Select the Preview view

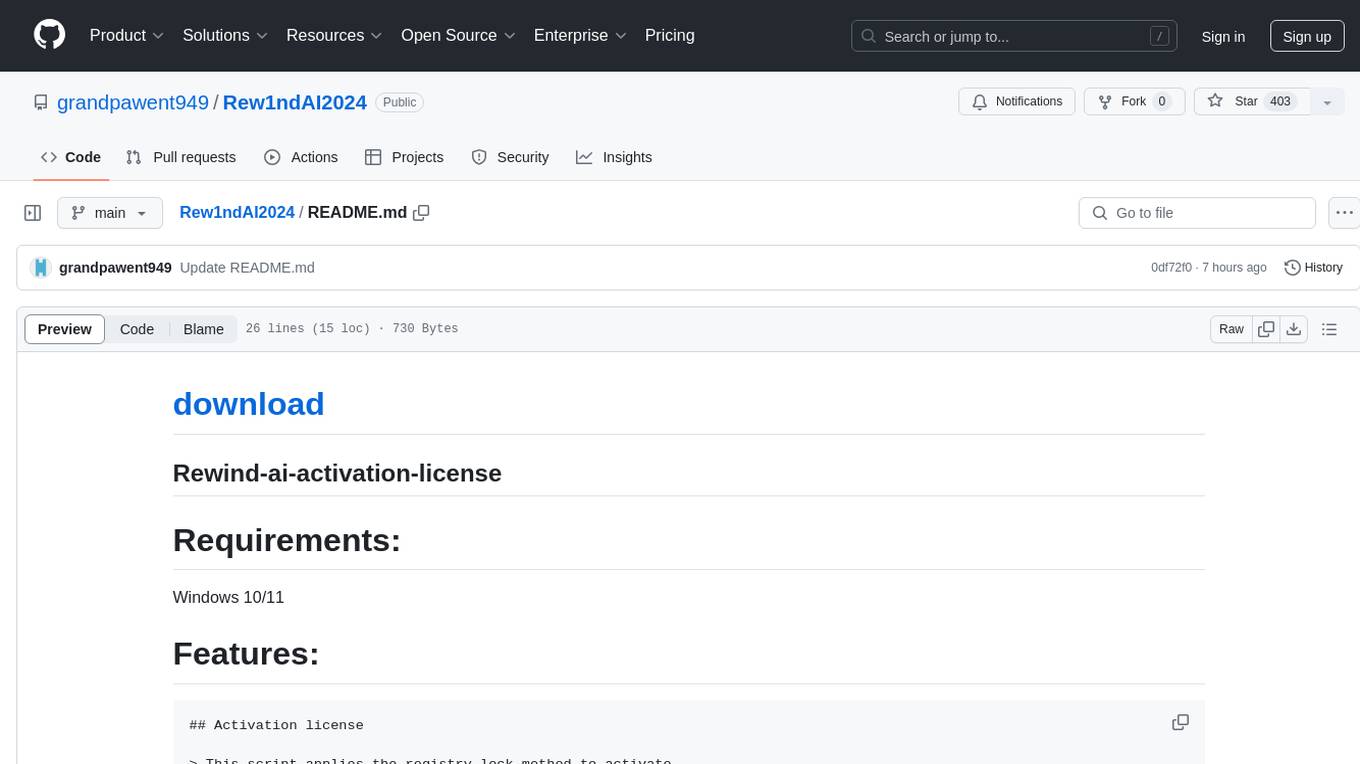[65, 329]
